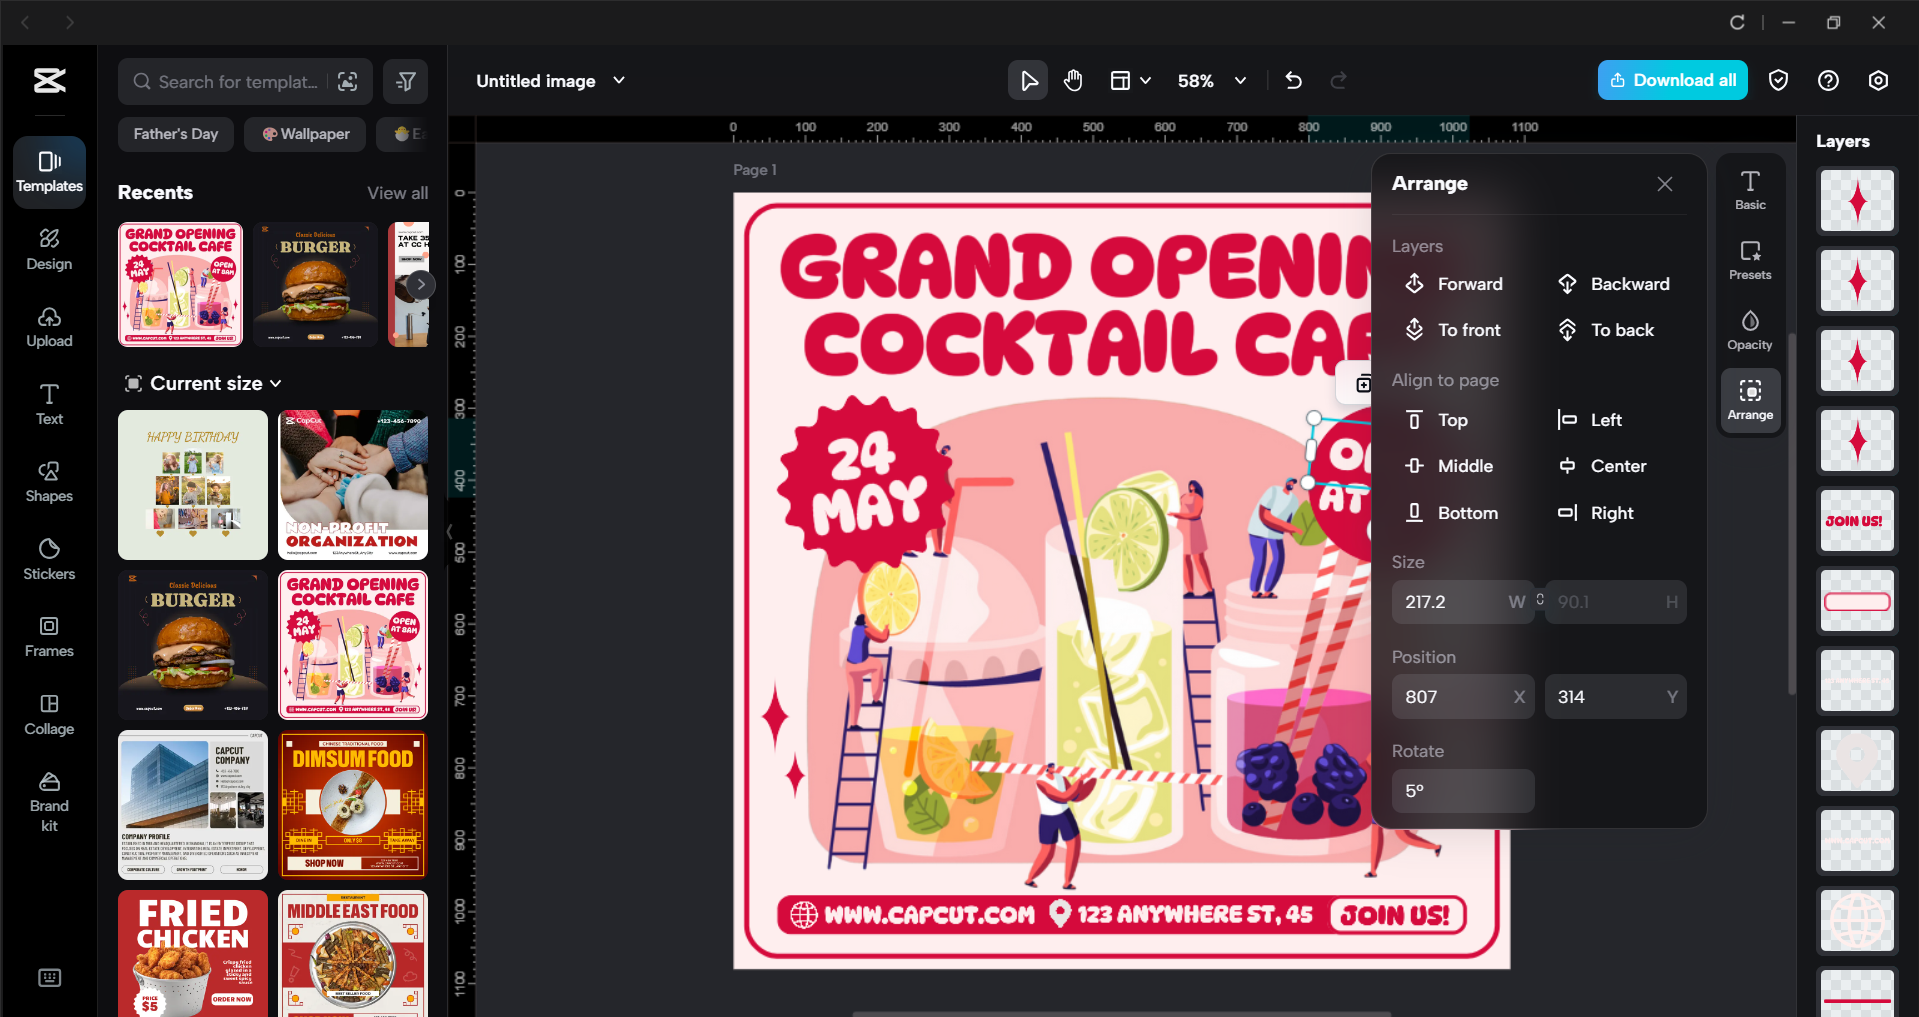The height and width of the screenshot is (1017, 1919).
Task: Open the Templates panel in sidebar
Action: coord(48,170)
